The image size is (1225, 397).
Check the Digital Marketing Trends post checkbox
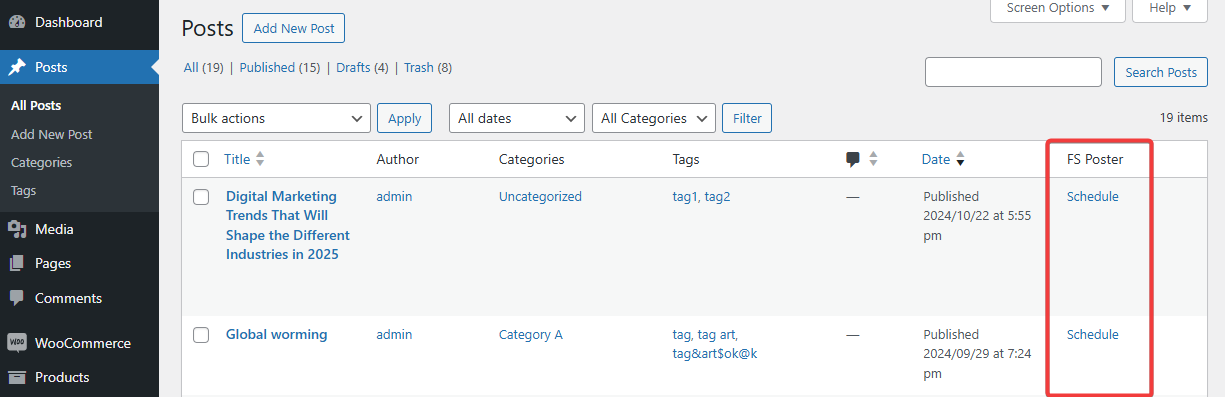pyautogui.click(x=201, y=197)
